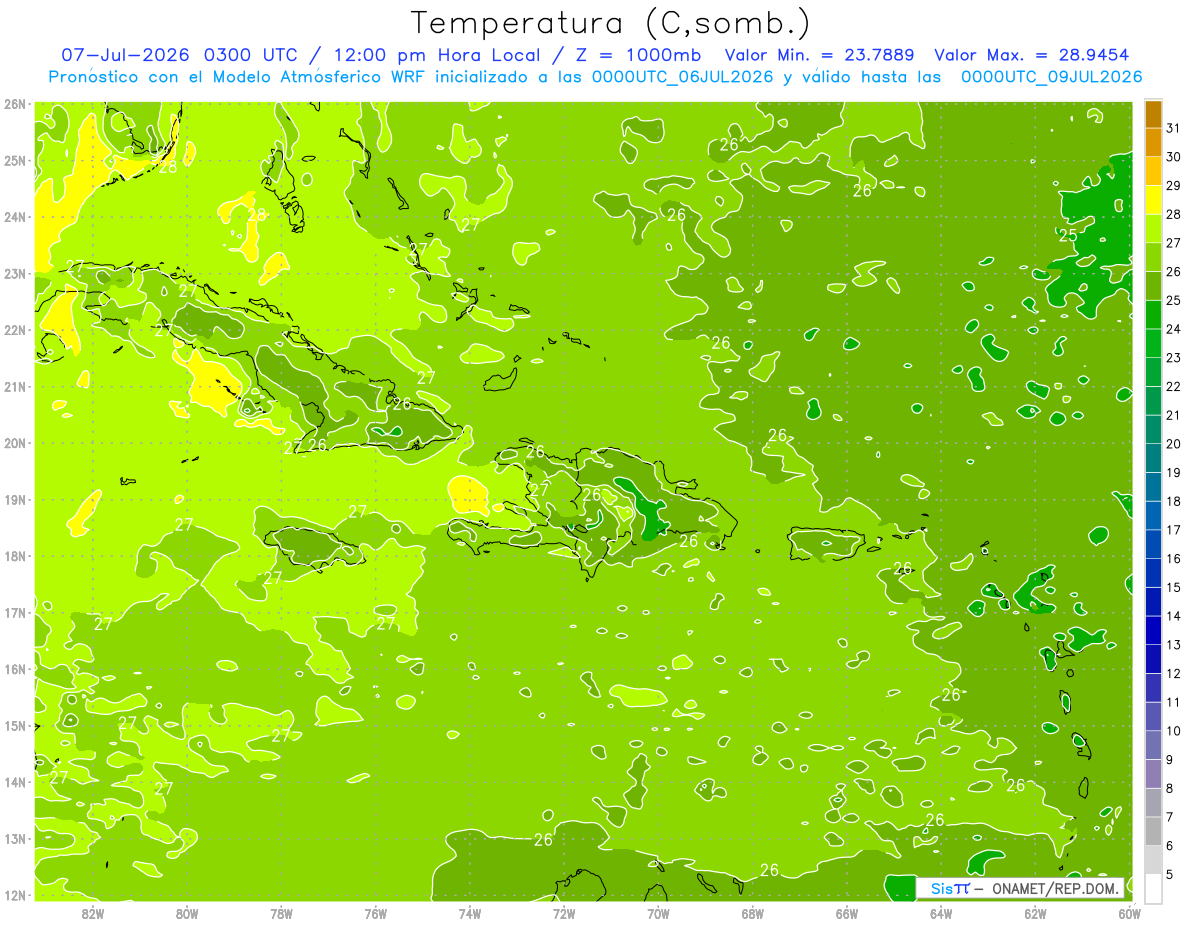Click the color scale label '18'
This screenshot has height=927, width=1200.
coord(1173,501)
